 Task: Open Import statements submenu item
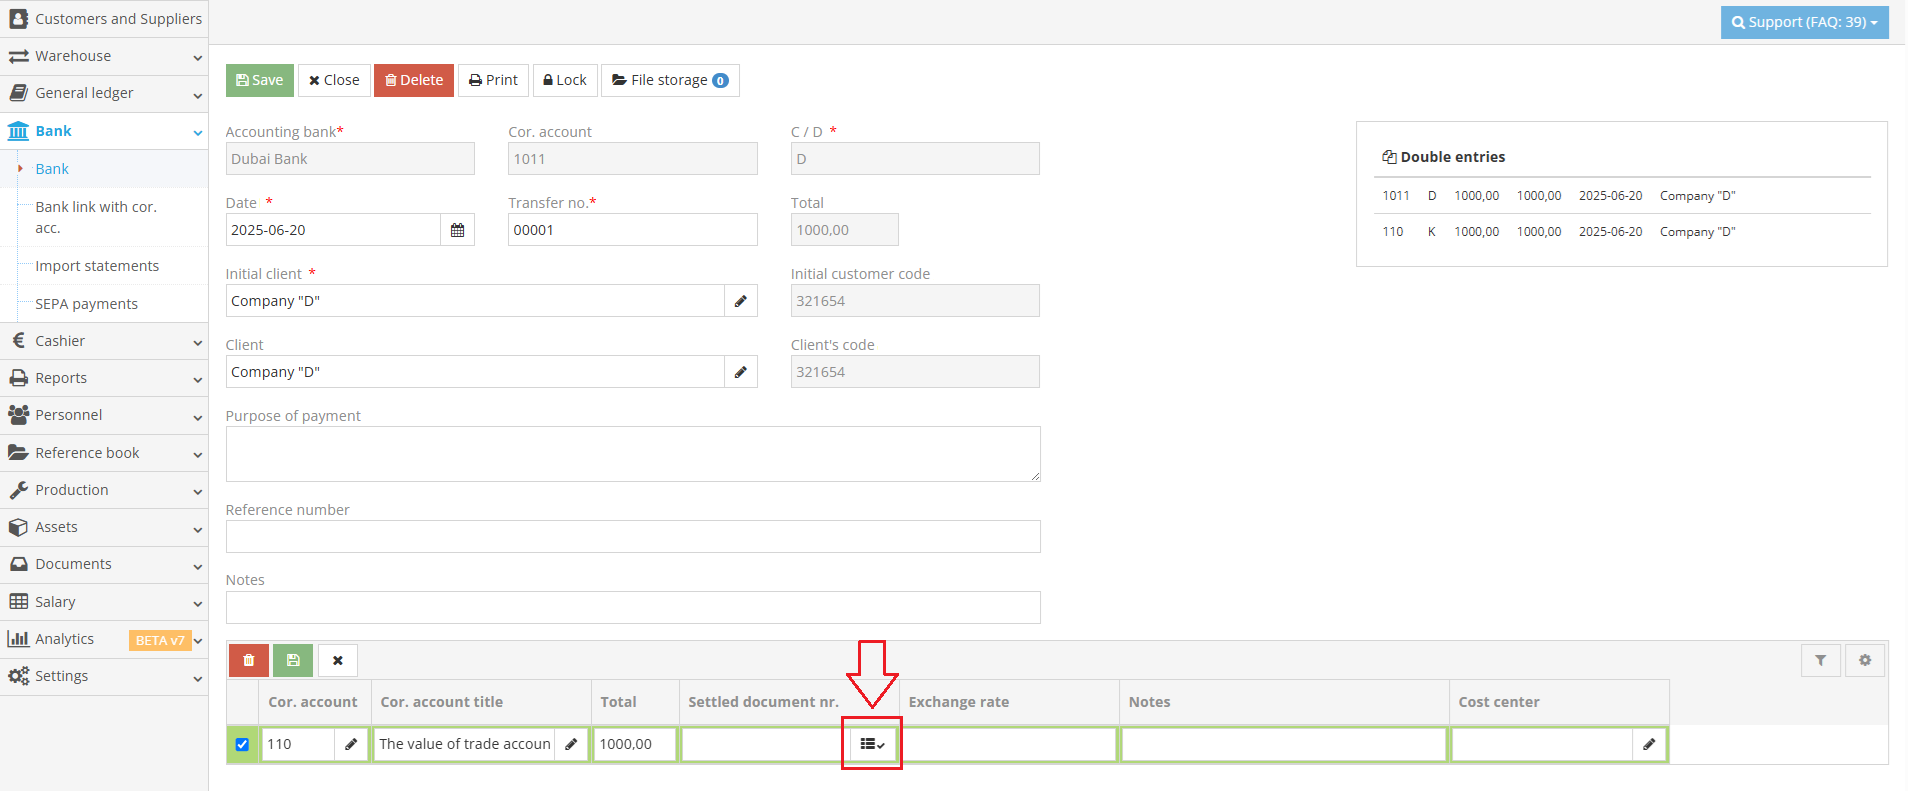[x=97, y=266]
